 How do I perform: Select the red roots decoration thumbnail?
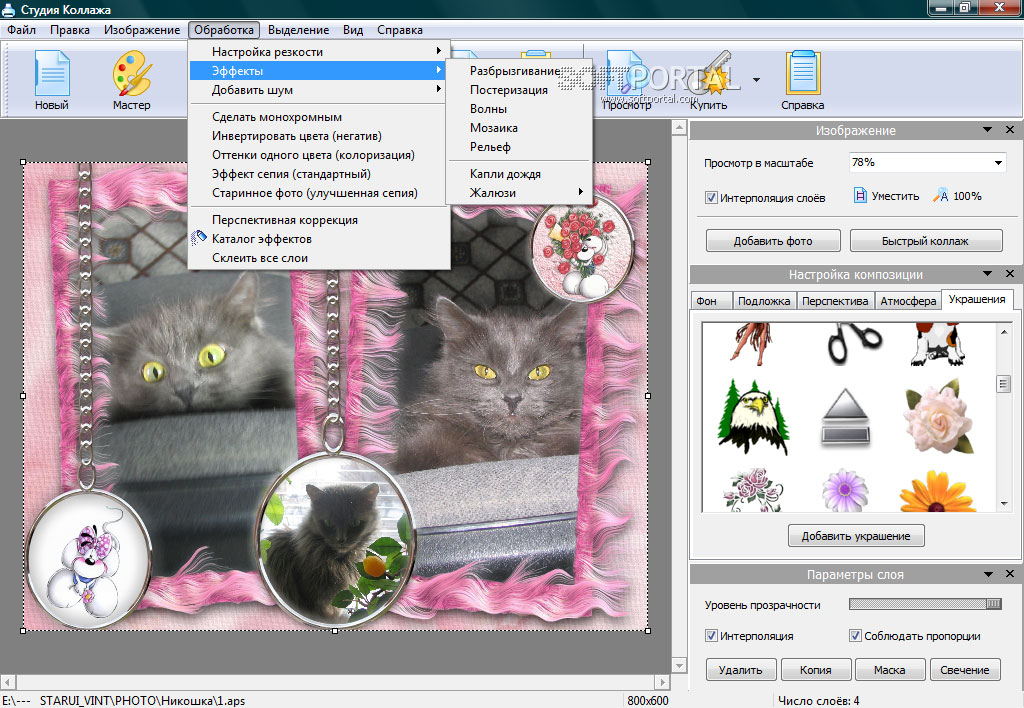[750, 343]
